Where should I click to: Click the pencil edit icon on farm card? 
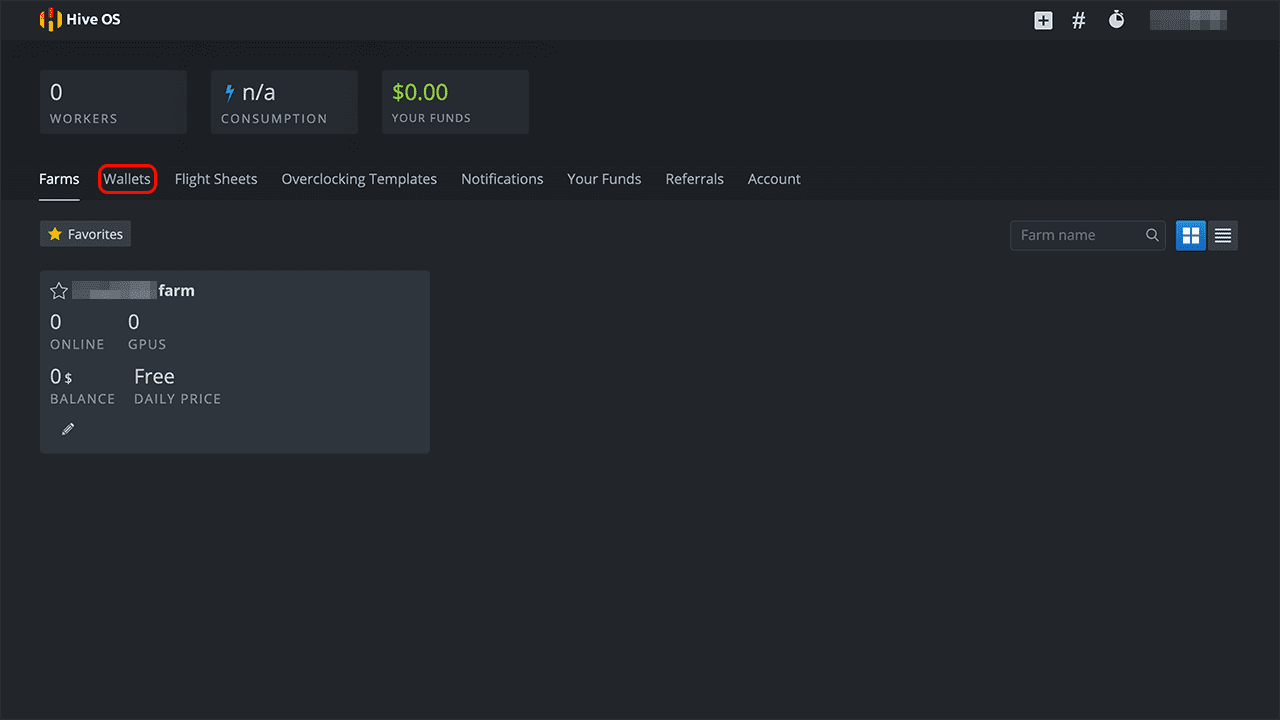68,429
